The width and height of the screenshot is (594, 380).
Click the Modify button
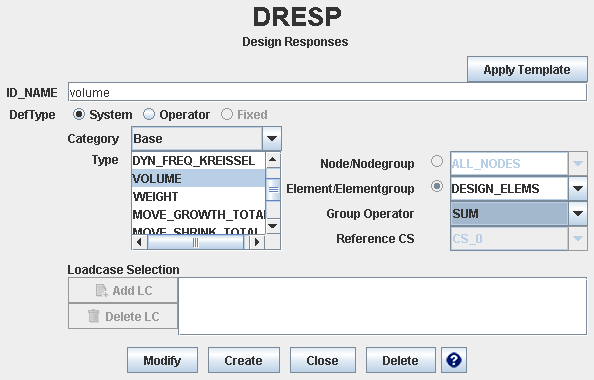[x=162, y=360]
